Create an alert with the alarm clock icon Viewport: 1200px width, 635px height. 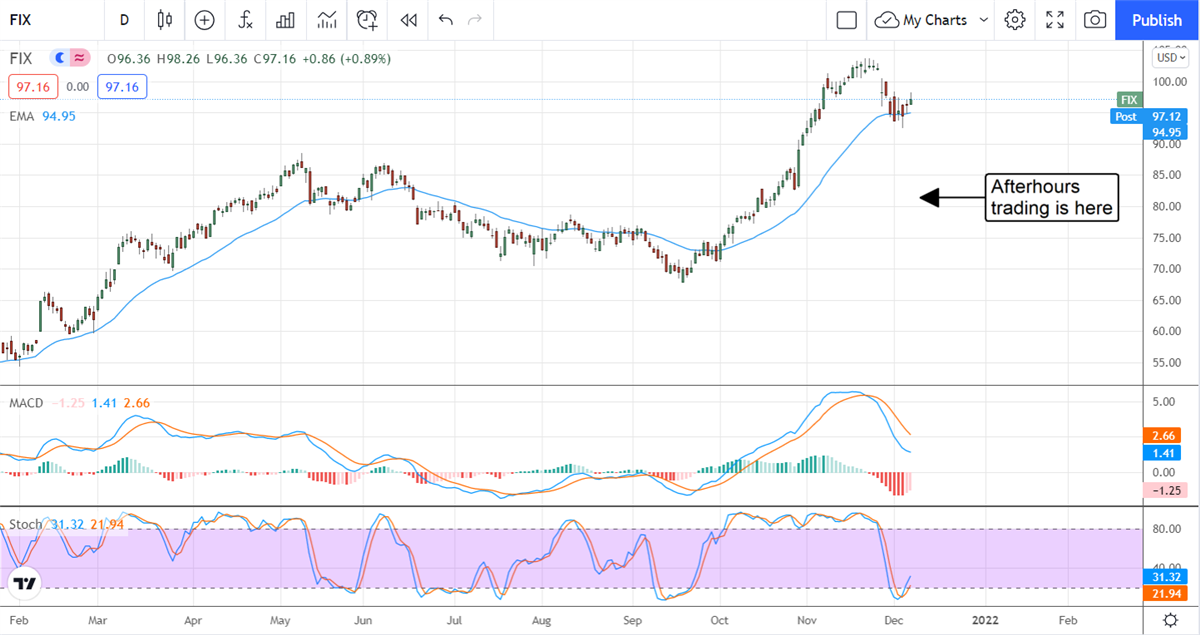[x=368, y=20]
